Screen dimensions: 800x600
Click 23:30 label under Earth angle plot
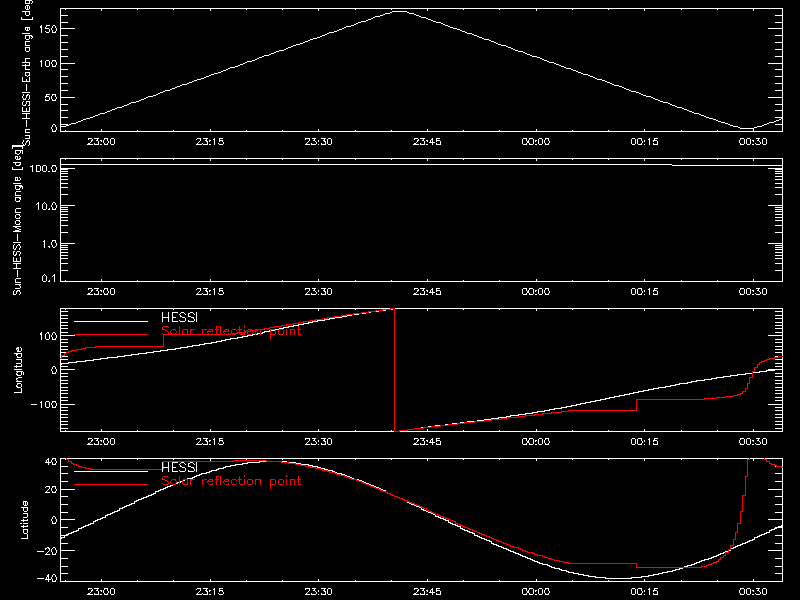(x=318, y=142)
